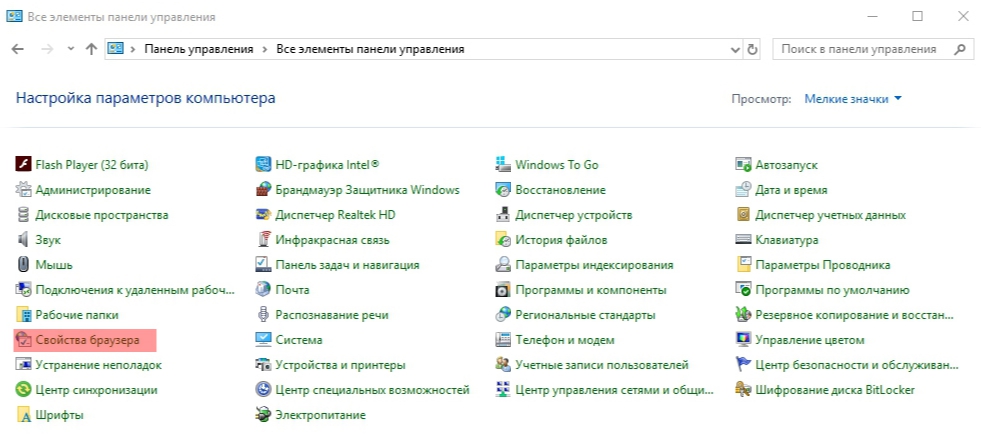Click the Администрирование gear icon

tap(23, 190)
